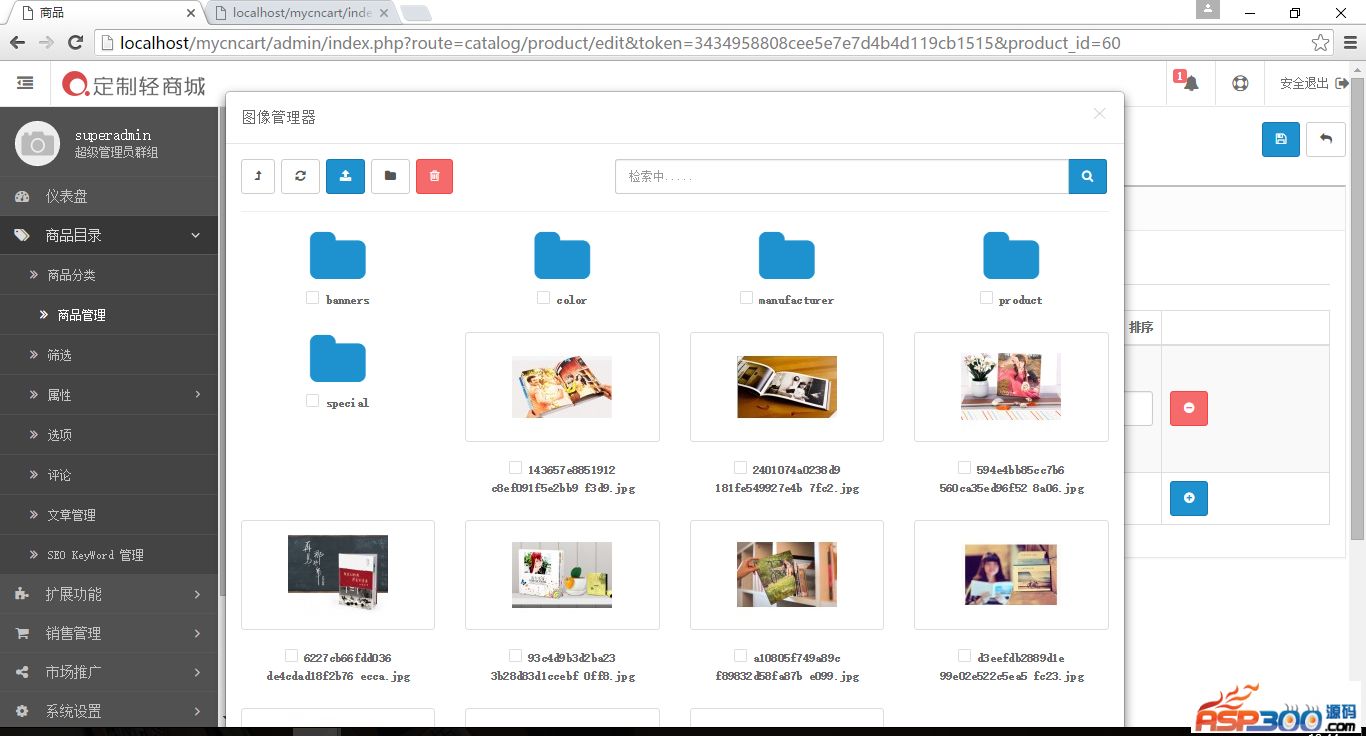This screenshot has height=736, width=1366.
Task: Refresh the image manager file list
Action: click(300, 176)
